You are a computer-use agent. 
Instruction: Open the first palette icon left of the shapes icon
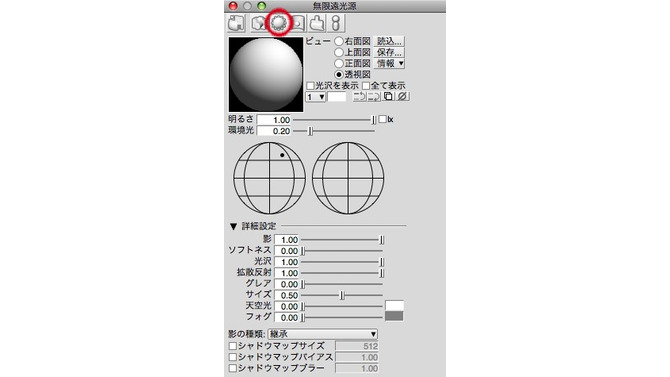(236, 23)
